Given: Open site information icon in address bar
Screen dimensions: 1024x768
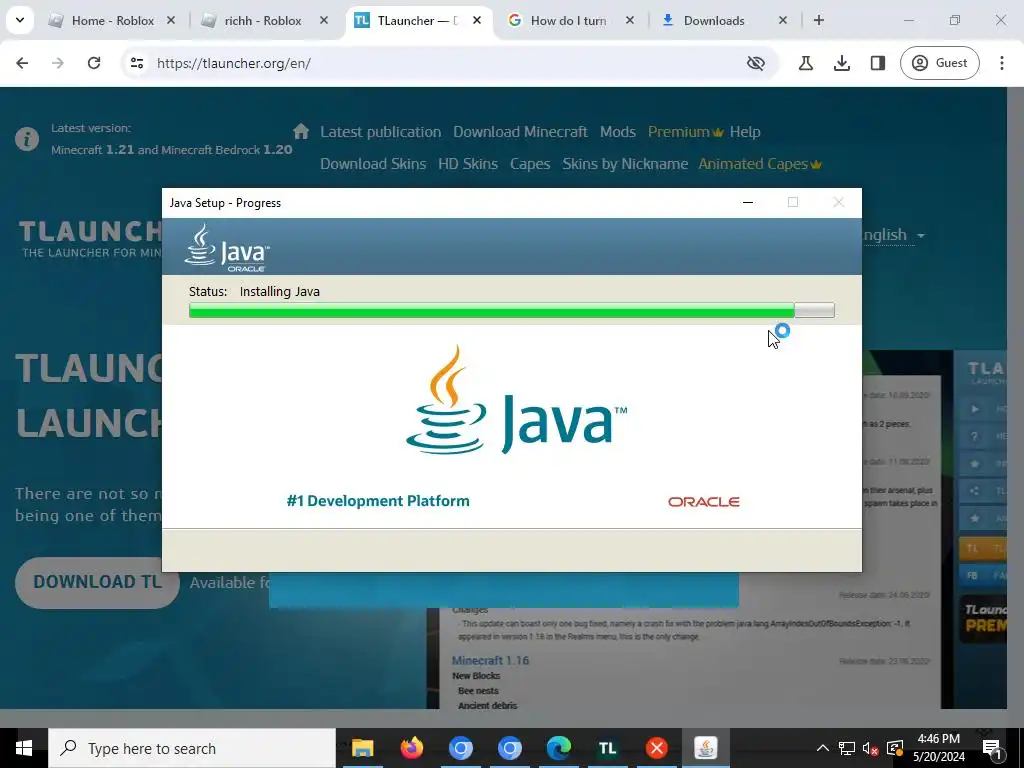Looking at the screenshot, I should coord(136,63).
